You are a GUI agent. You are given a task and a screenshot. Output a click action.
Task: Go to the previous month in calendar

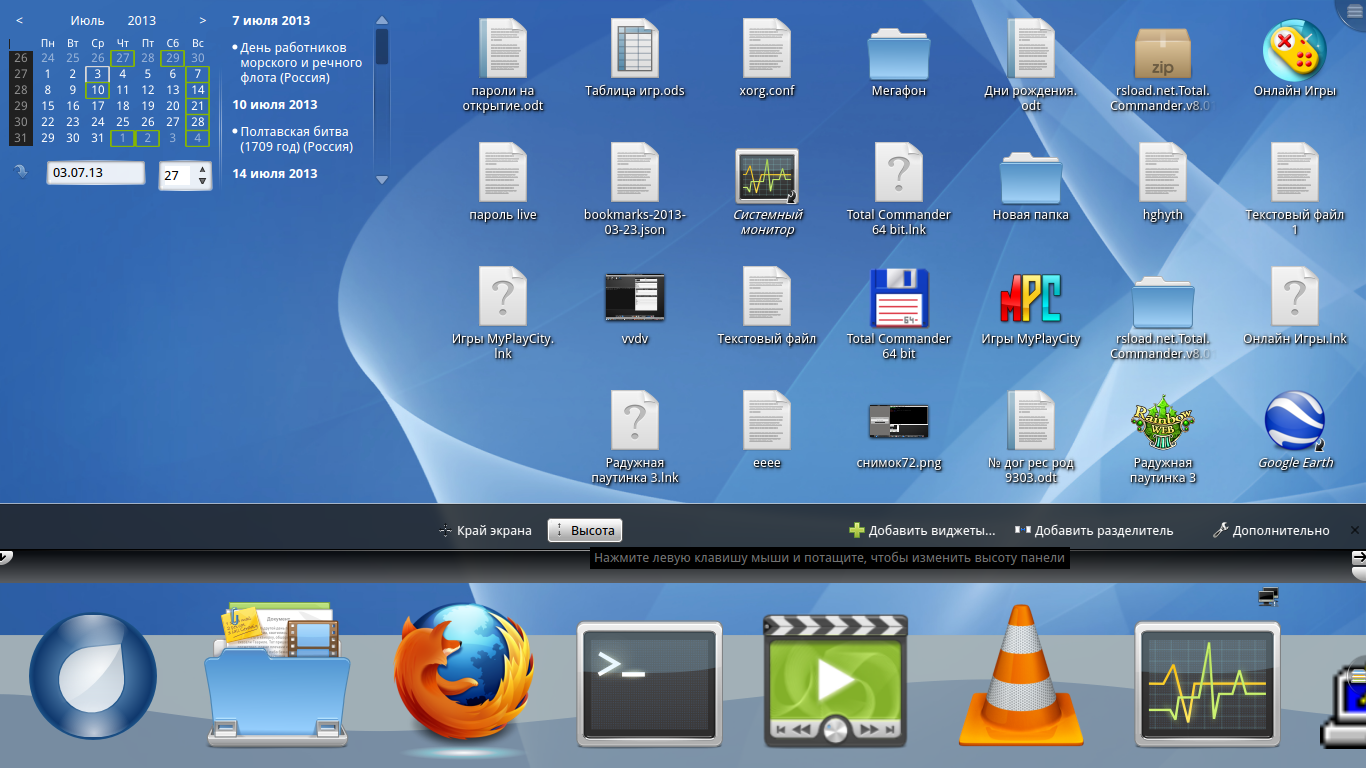tap(20, 20)
